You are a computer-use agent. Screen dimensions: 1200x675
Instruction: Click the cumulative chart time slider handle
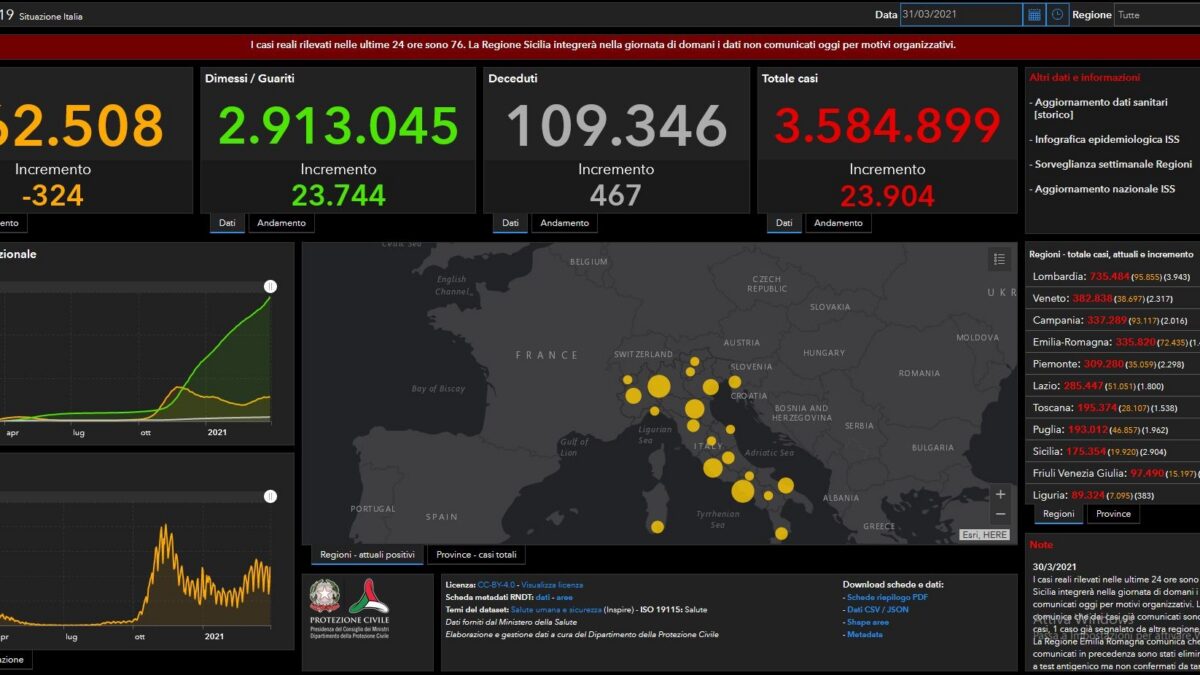click(270, 287)
